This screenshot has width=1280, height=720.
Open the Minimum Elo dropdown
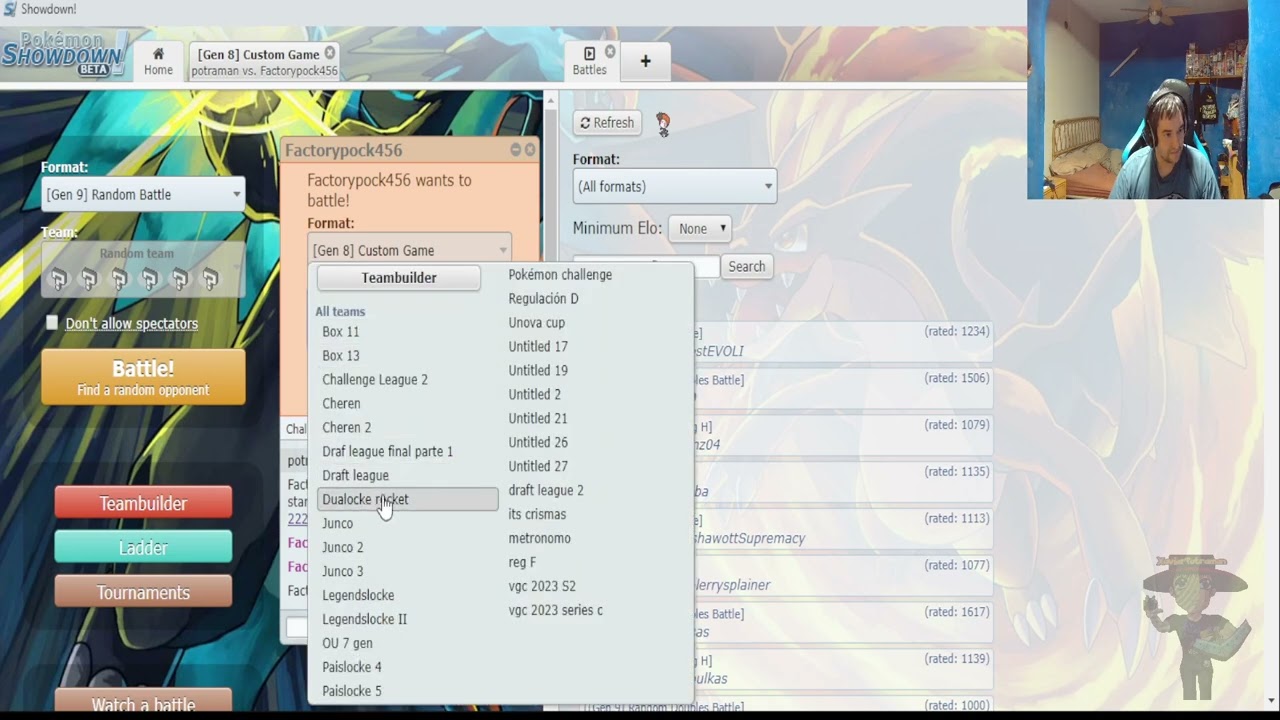coord(700,229)
